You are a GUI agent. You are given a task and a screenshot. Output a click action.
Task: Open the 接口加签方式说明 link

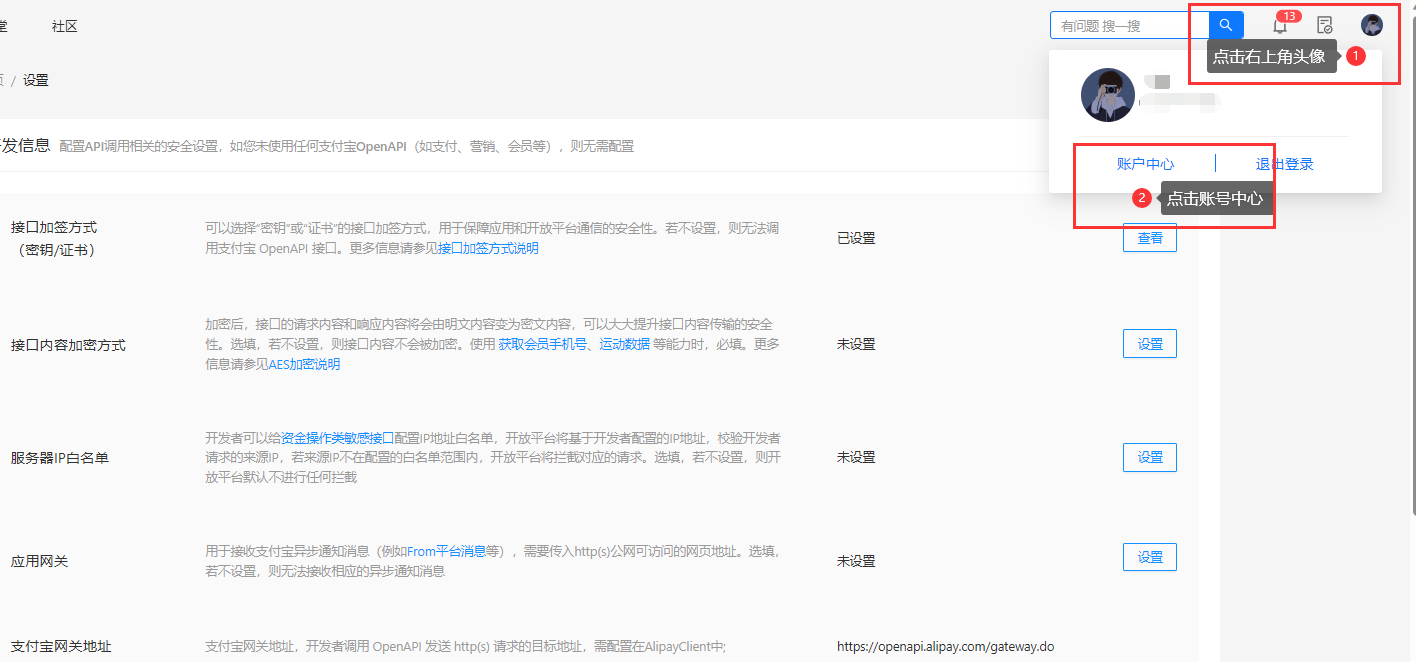coord(488,248)
